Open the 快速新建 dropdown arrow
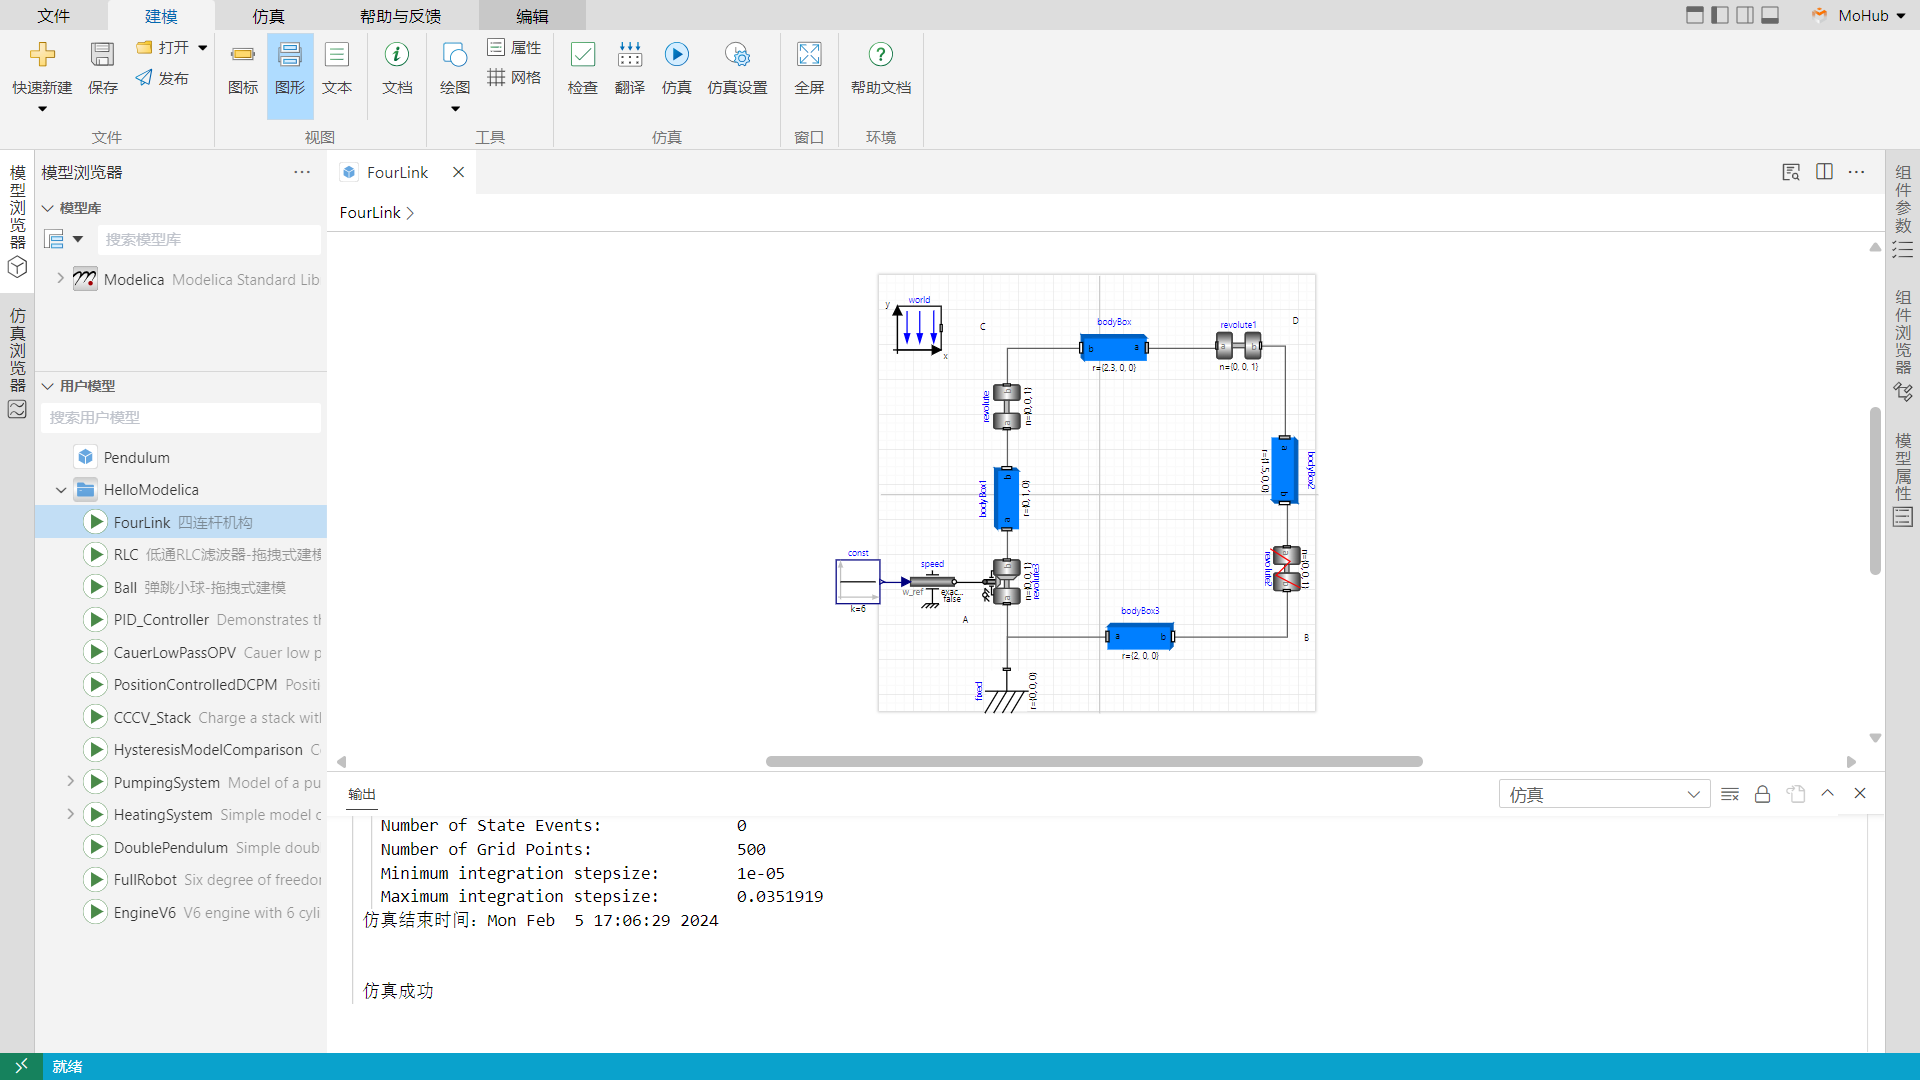 [42, 109]
